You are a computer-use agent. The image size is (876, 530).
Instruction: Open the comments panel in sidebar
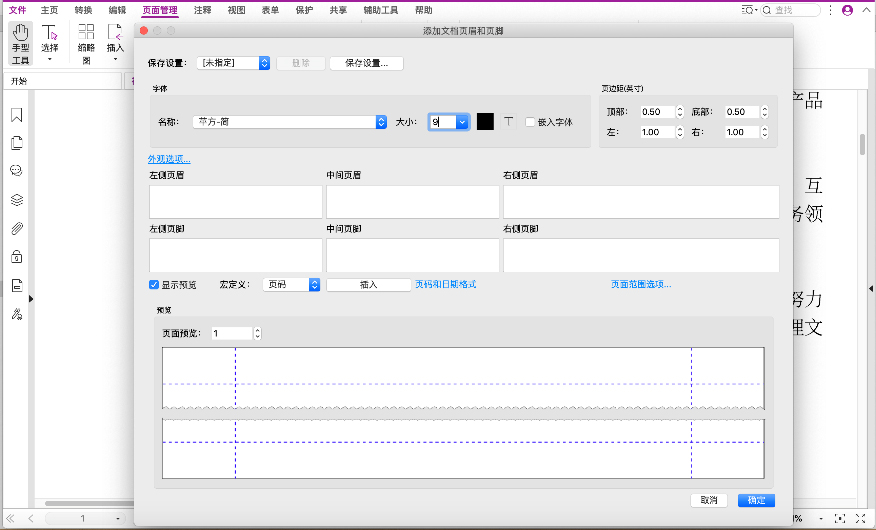click(x=17, y=171)
